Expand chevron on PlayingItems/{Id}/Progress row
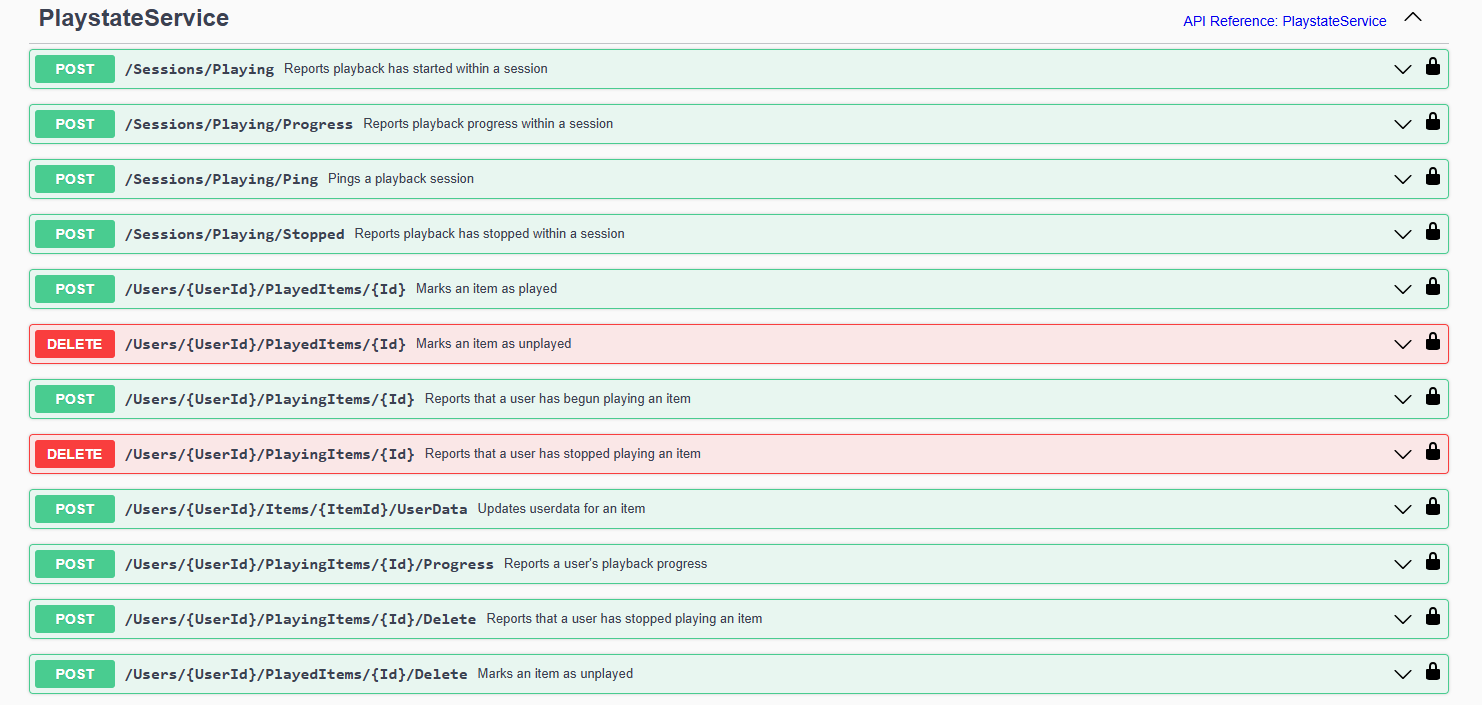 1403,564
